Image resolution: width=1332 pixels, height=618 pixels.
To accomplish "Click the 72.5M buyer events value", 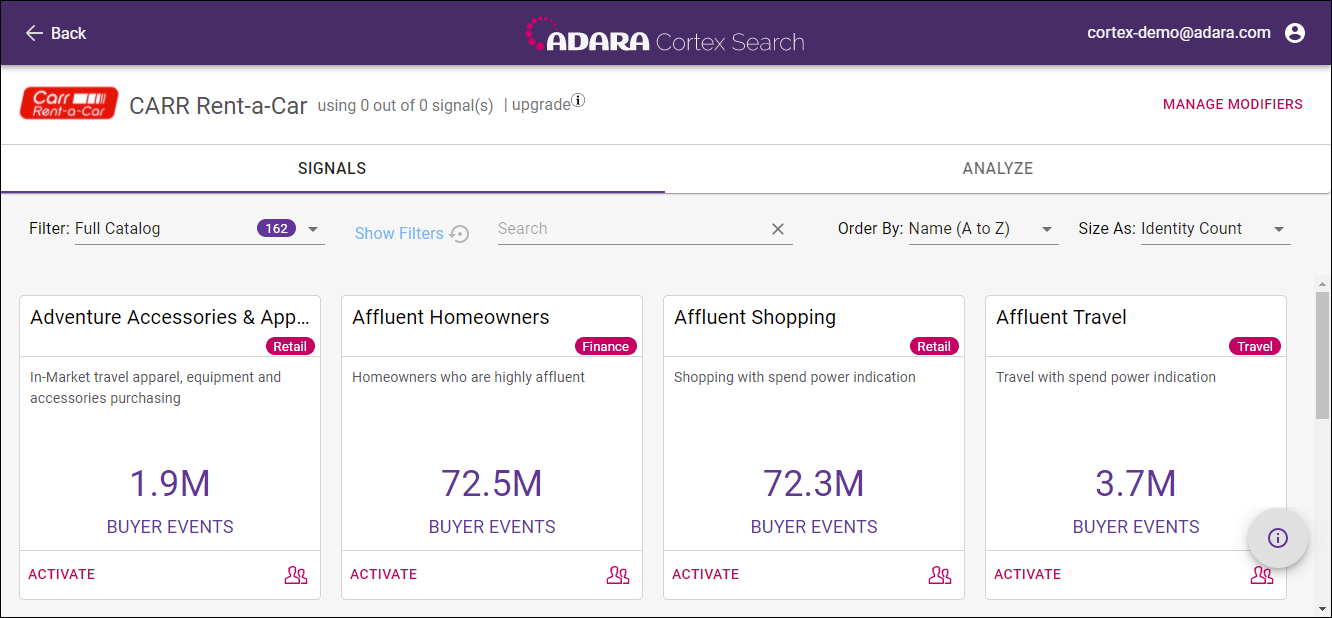I will [x=492, y=484].
